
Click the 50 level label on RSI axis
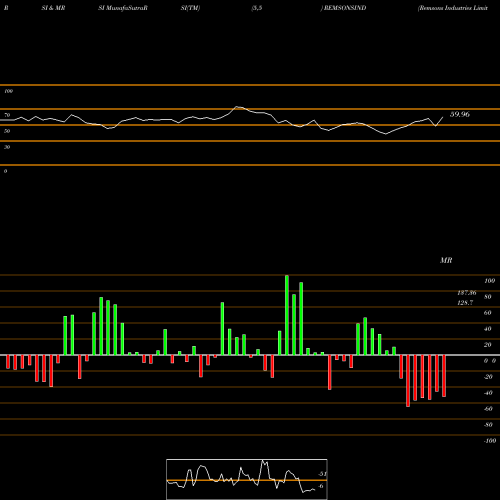click(7, 131)
